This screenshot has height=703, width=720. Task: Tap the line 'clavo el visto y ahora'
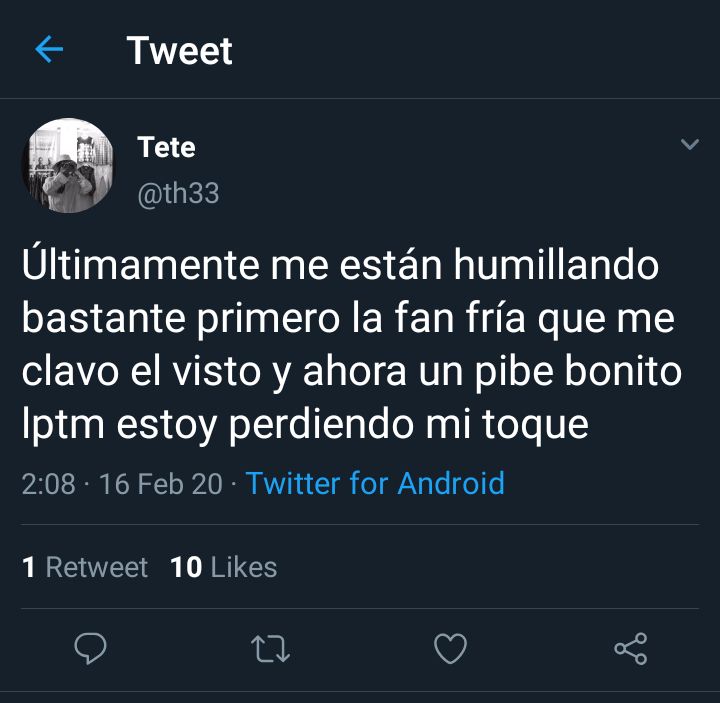coord(214,372)
